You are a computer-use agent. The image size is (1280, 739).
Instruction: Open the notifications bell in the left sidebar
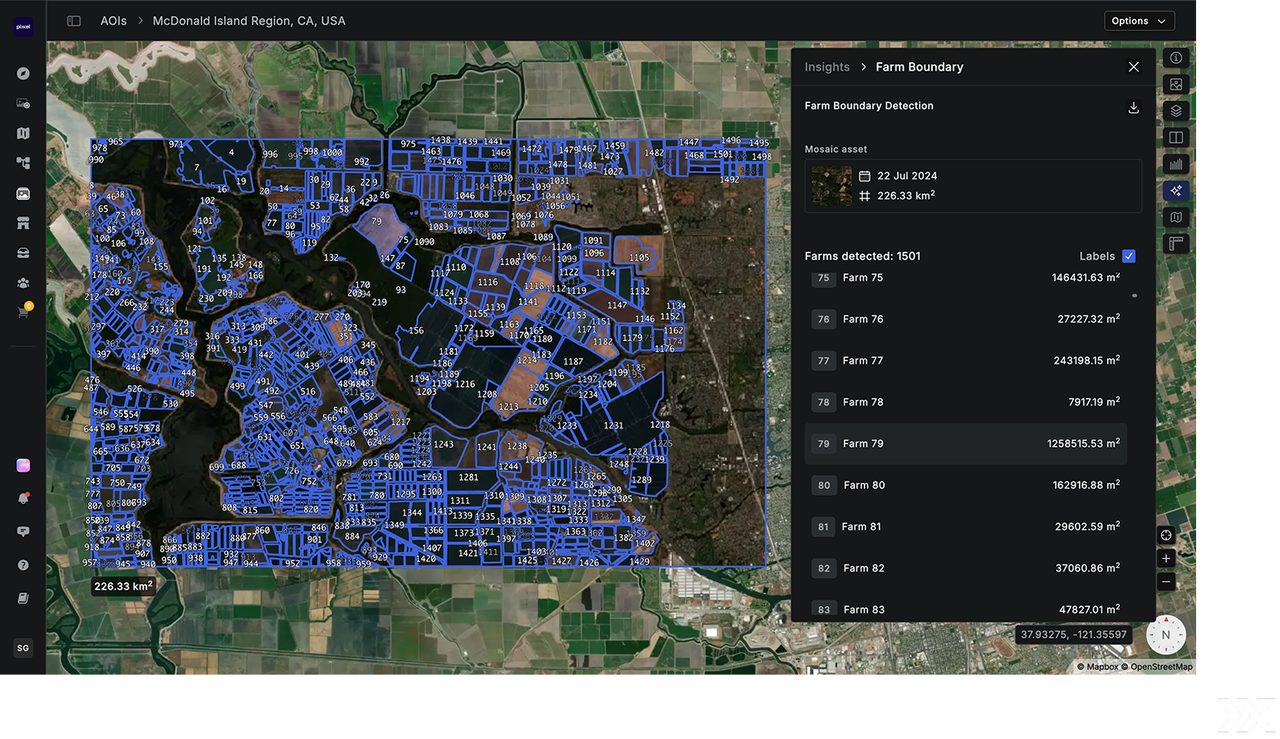tap(23, 498)
